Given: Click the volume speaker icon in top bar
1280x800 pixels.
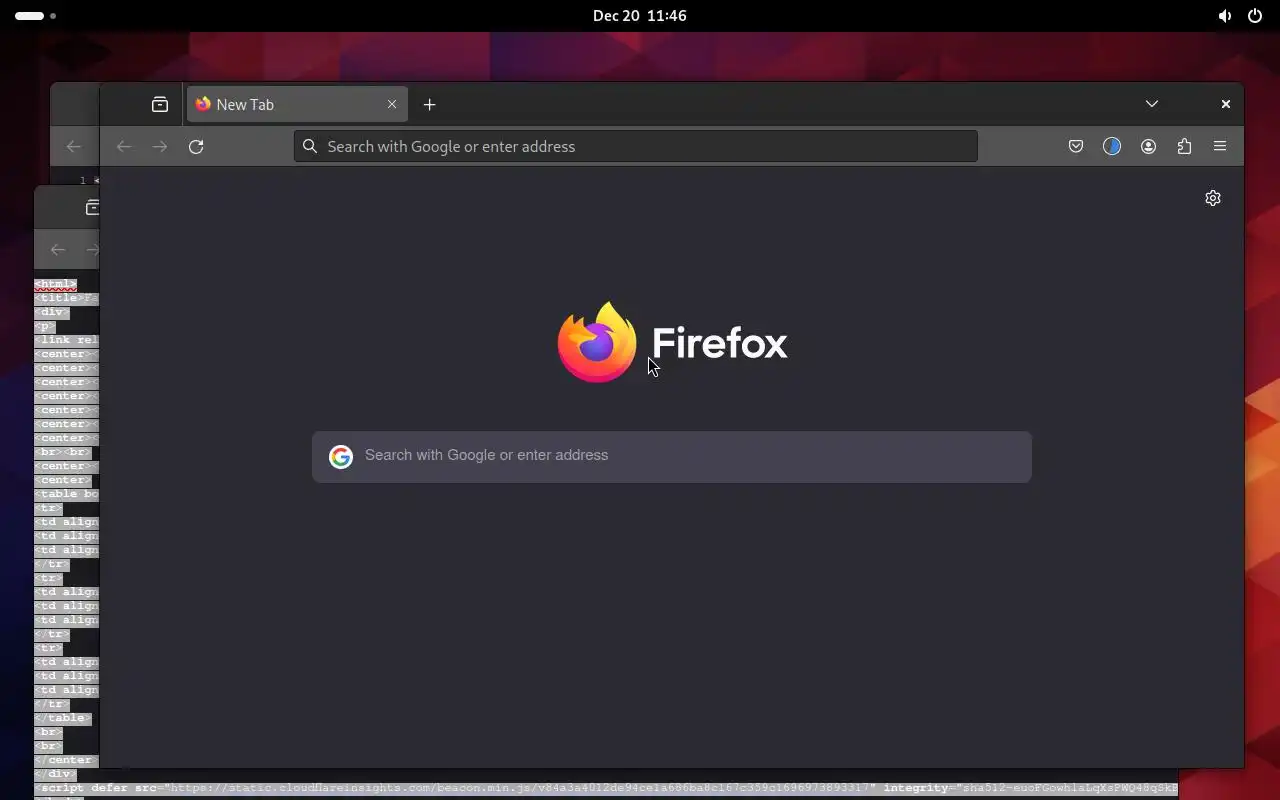Looking at the screenshot, I should [x=1224, y=16].
